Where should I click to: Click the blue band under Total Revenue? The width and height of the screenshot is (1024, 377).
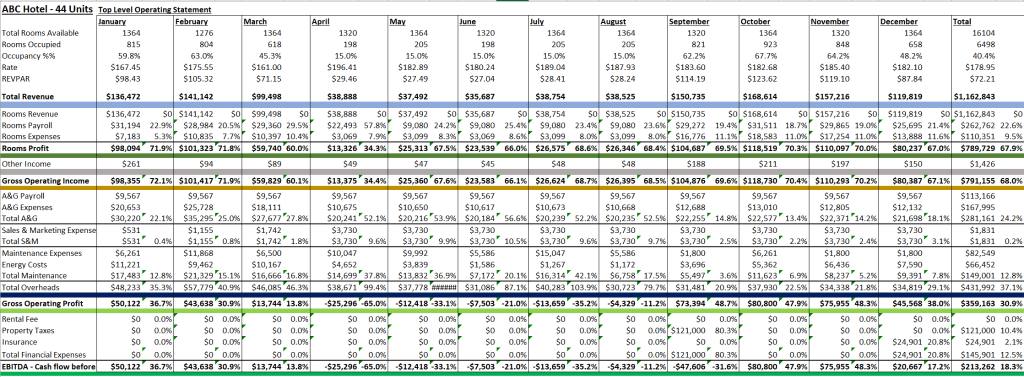coord(512,105)
